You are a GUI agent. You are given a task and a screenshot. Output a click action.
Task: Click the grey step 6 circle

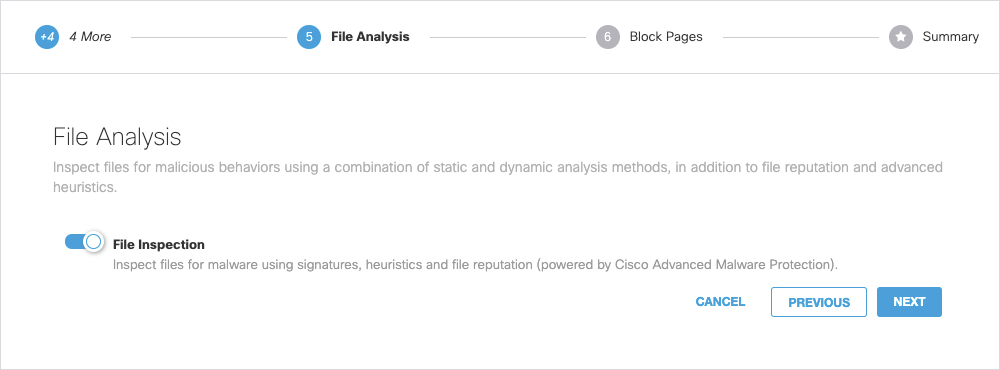pos(608,37)
